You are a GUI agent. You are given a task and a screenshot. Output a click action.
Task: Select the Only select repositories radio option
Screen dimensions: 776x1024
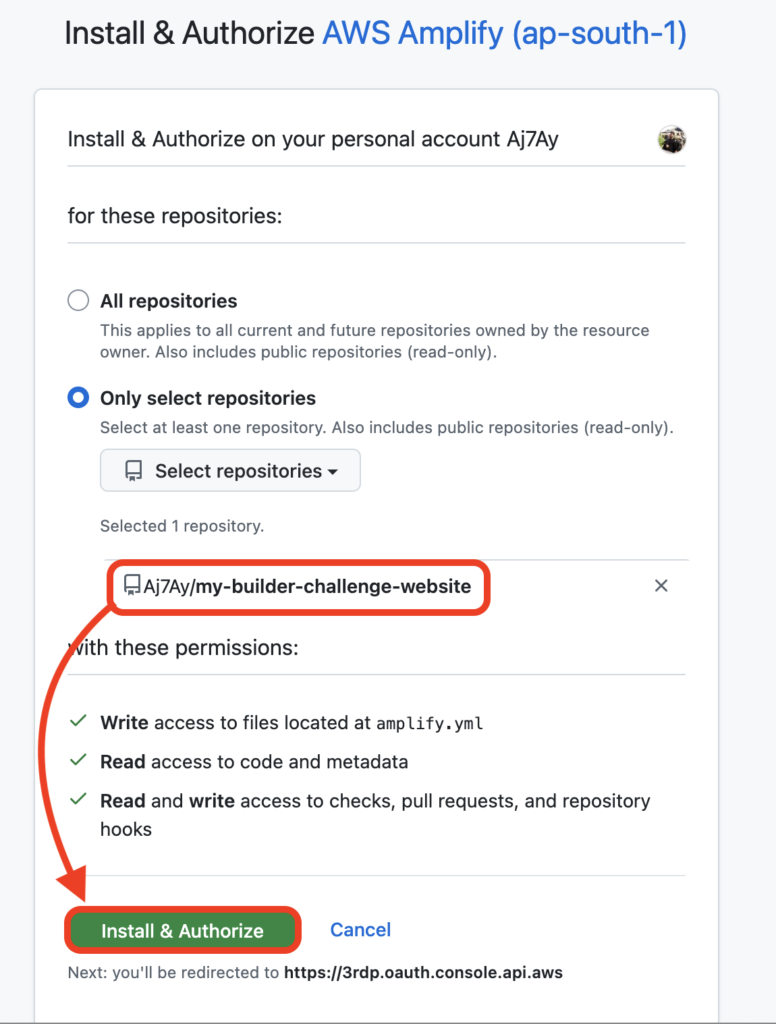click(x=78, y=398)
